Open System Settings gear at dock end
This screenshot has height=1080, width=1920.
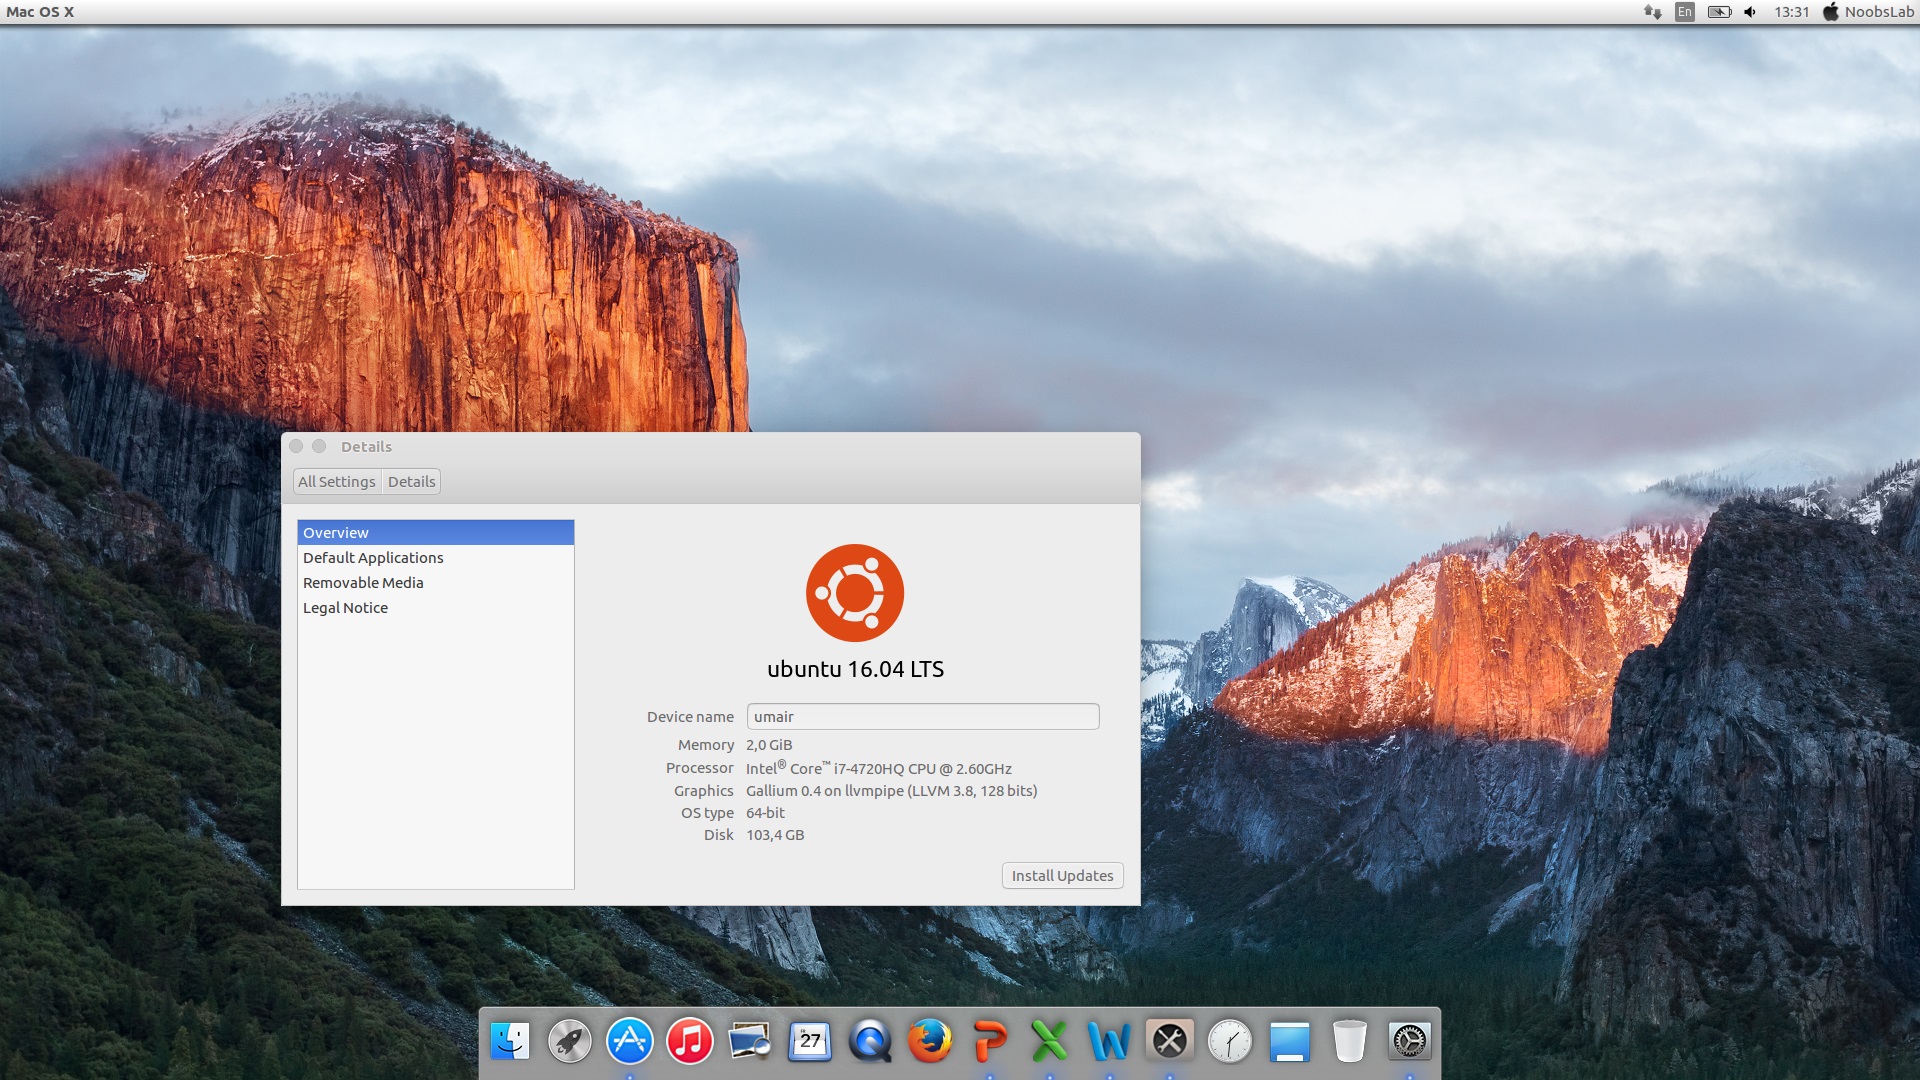click(x=1411, y=1042)
